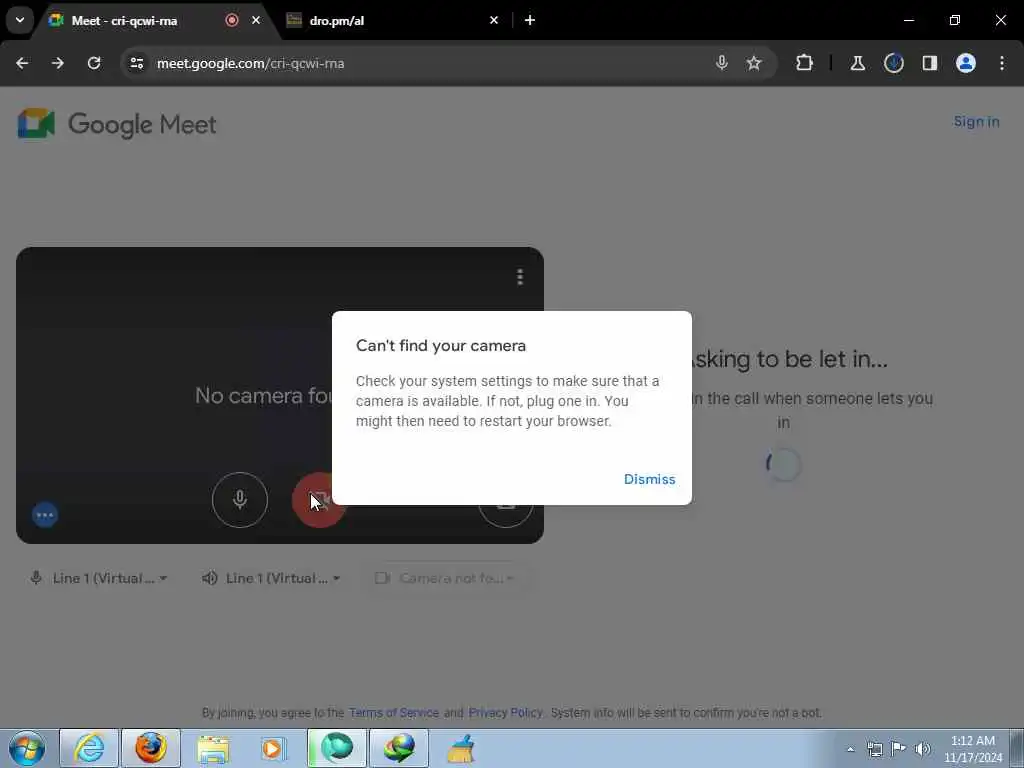The height and width of the screenshot is (768, 1024).
Task: Open Firefox from the taskbar
Action: [x=151, y=748]
